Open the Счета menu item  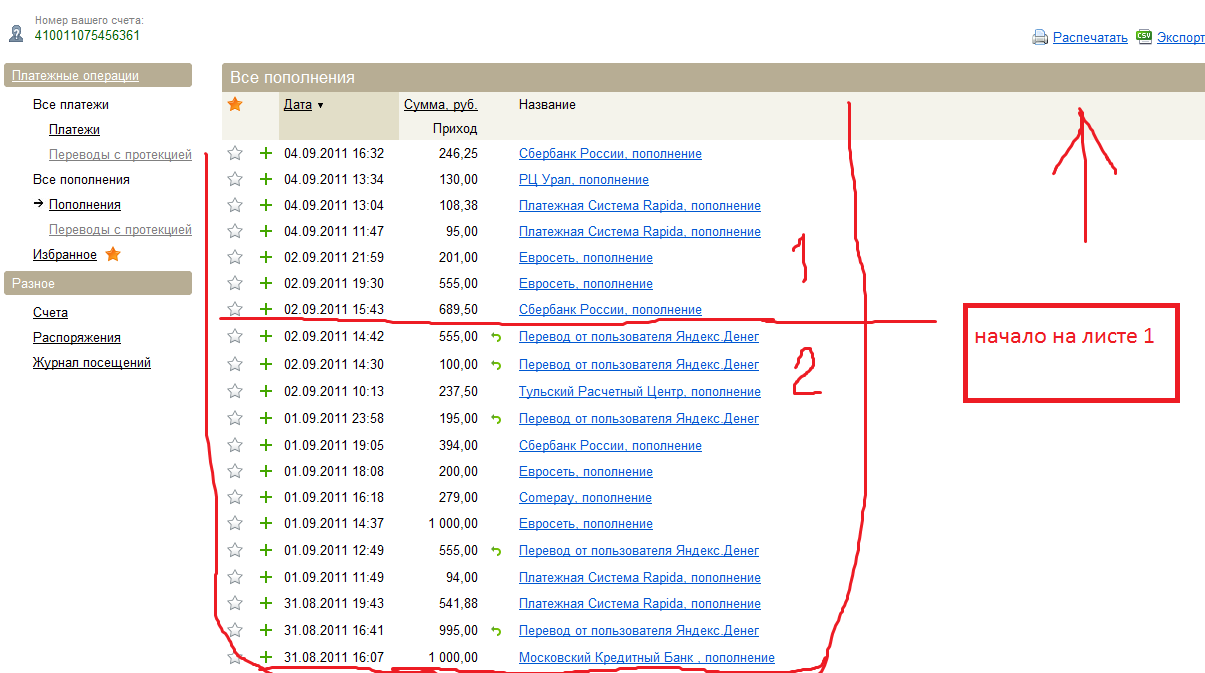pyautogui.click(x=50, y=313)
